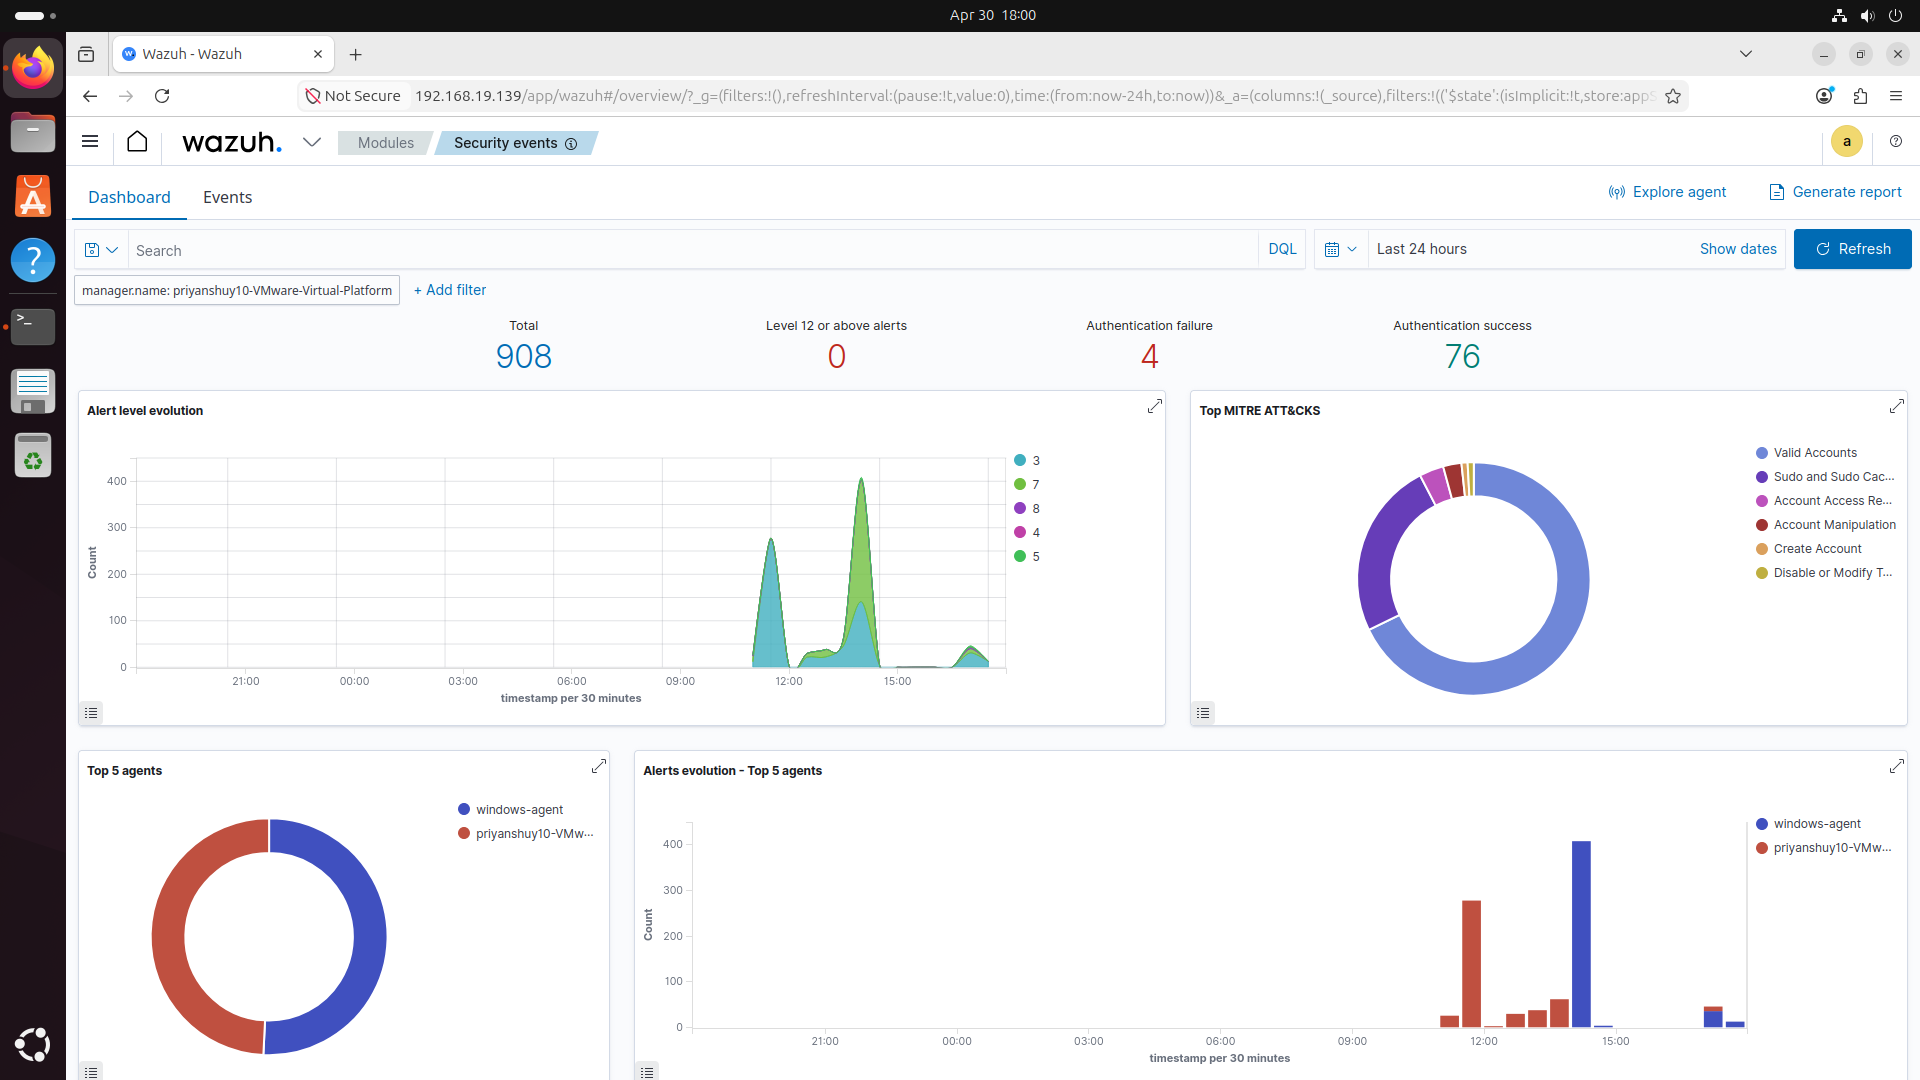The image size is (1920, 1080).
Task: Focus the Search query field
Action: tap(692, 250)
